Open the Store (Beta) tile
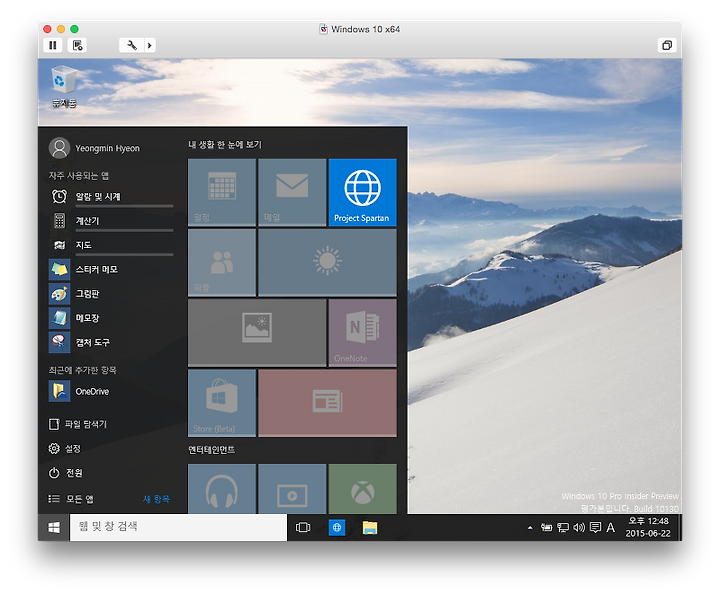 (222, 403)
